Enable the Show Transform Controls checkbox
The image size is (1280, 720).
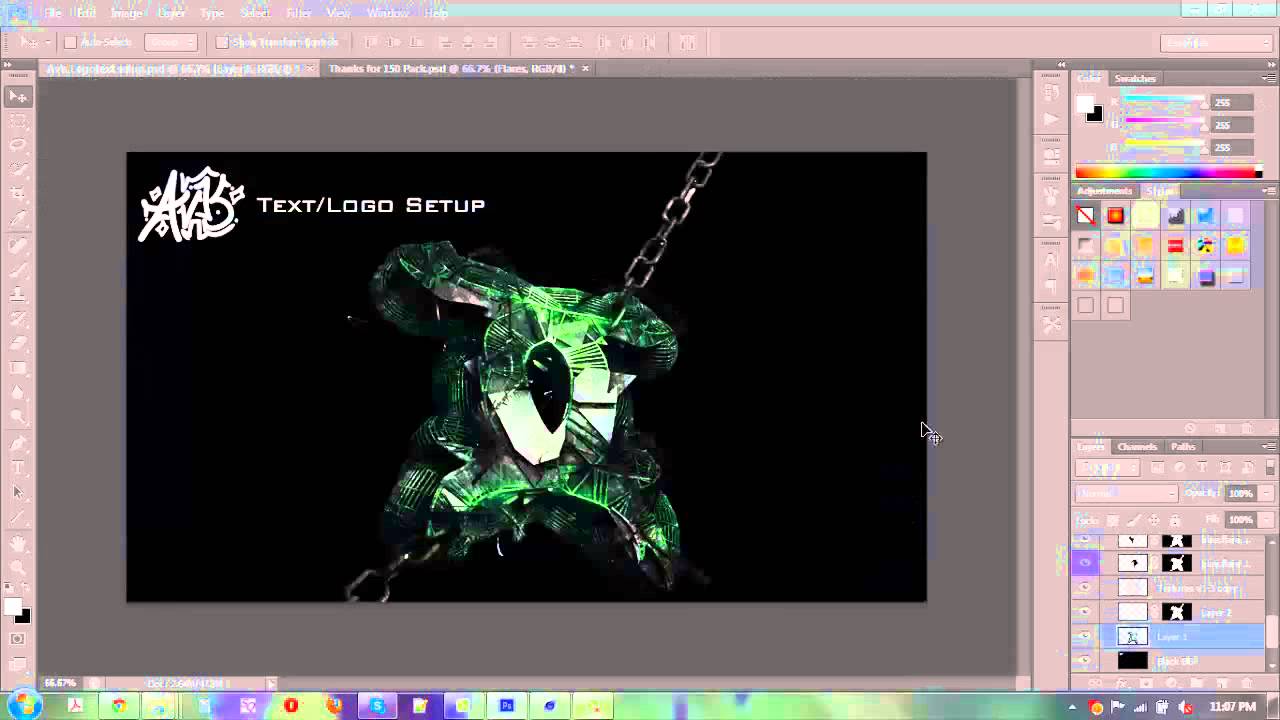tap(222, 43)
